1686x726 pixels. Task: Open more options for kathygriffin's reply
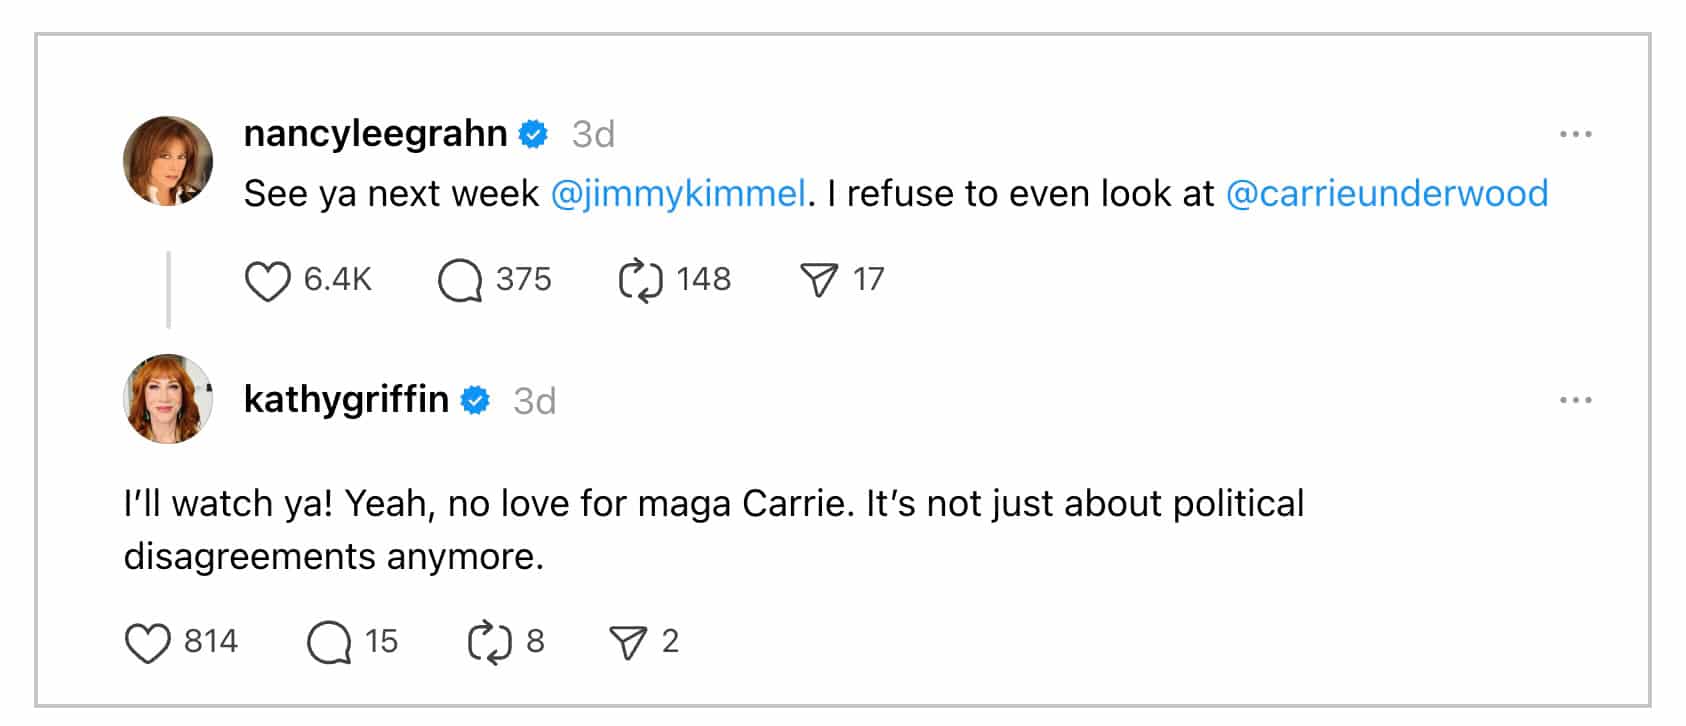[x=1575, y=400]
